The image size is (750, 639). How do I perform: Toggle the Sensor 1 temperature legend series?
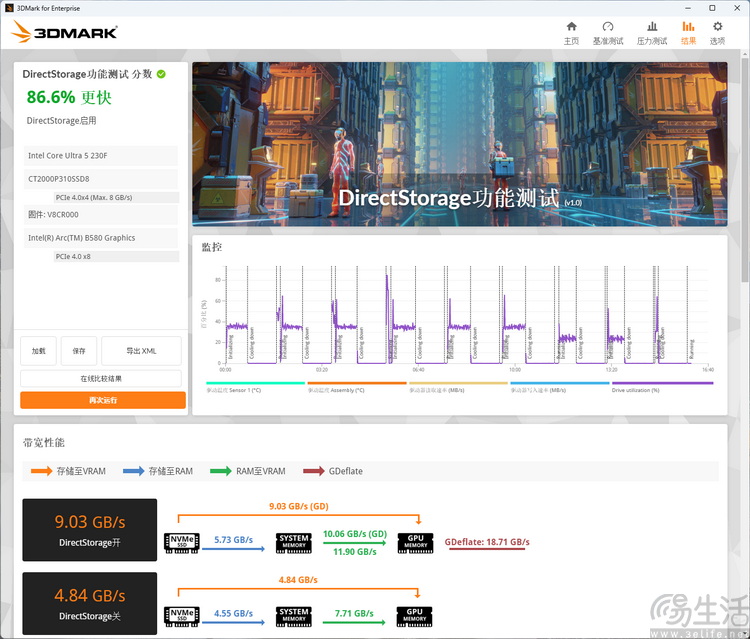tap(255, 386)
